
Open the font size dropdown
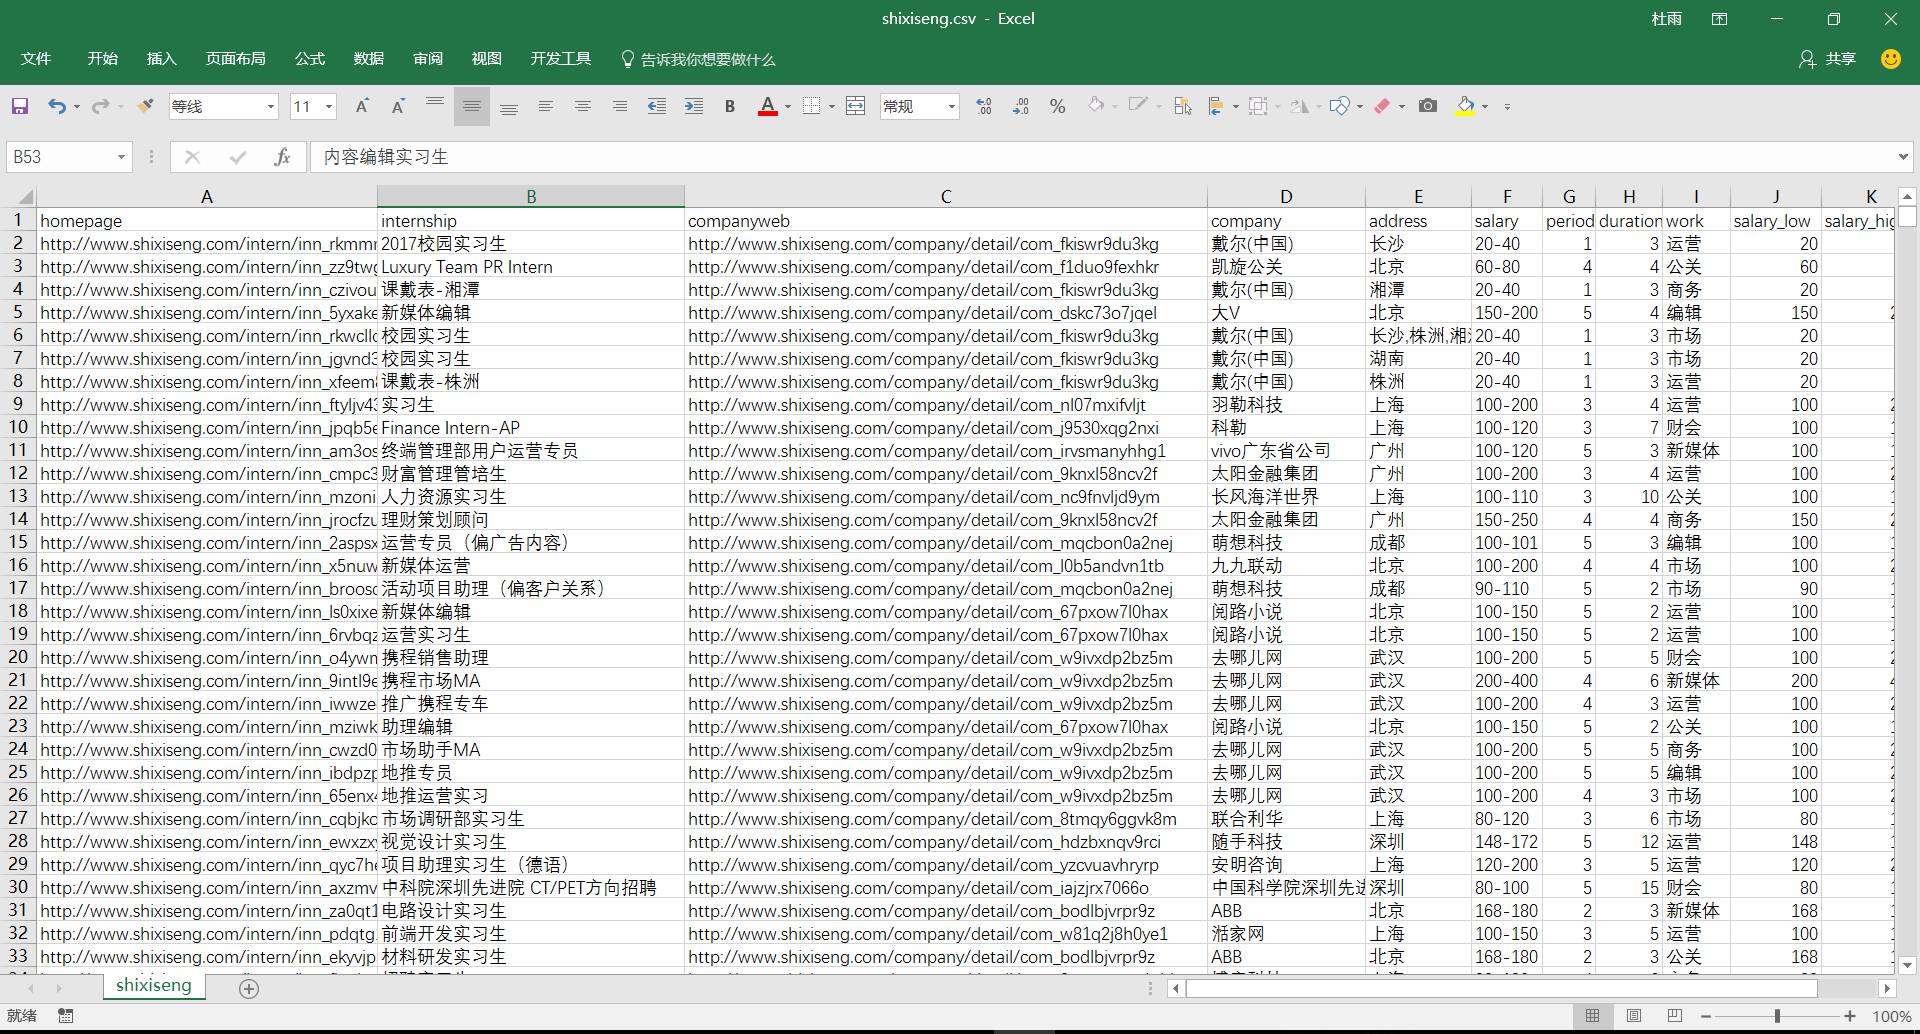[x=329, y=106]
